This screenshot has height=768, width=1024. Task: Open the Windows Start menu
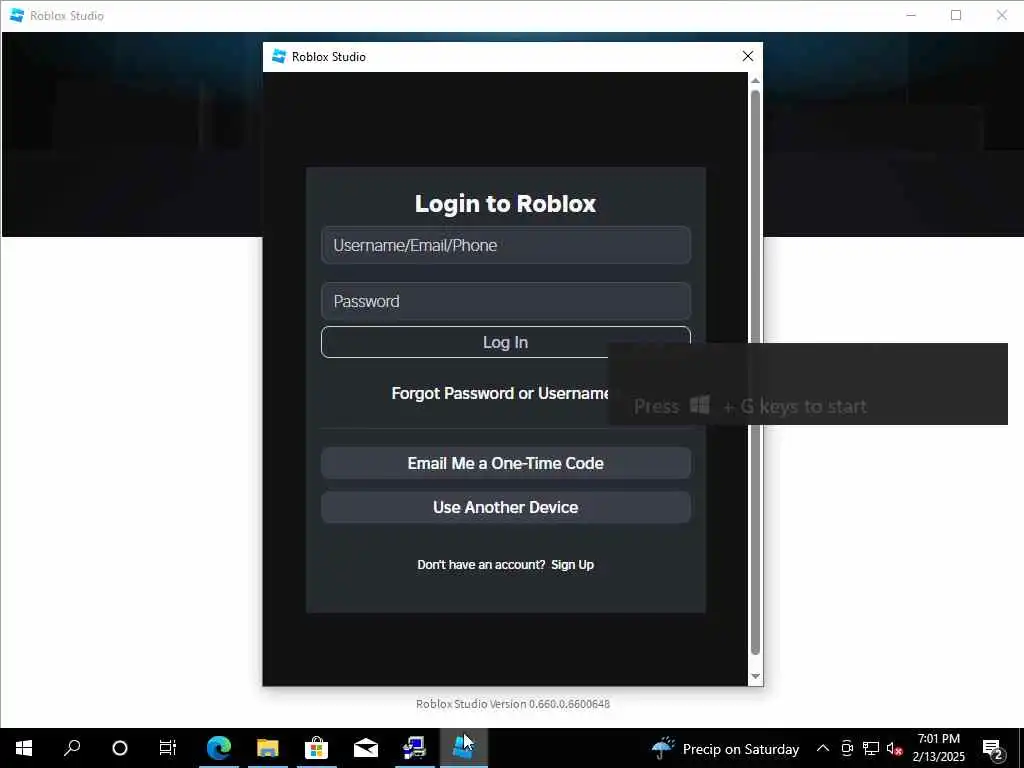[x=24, y=748]
